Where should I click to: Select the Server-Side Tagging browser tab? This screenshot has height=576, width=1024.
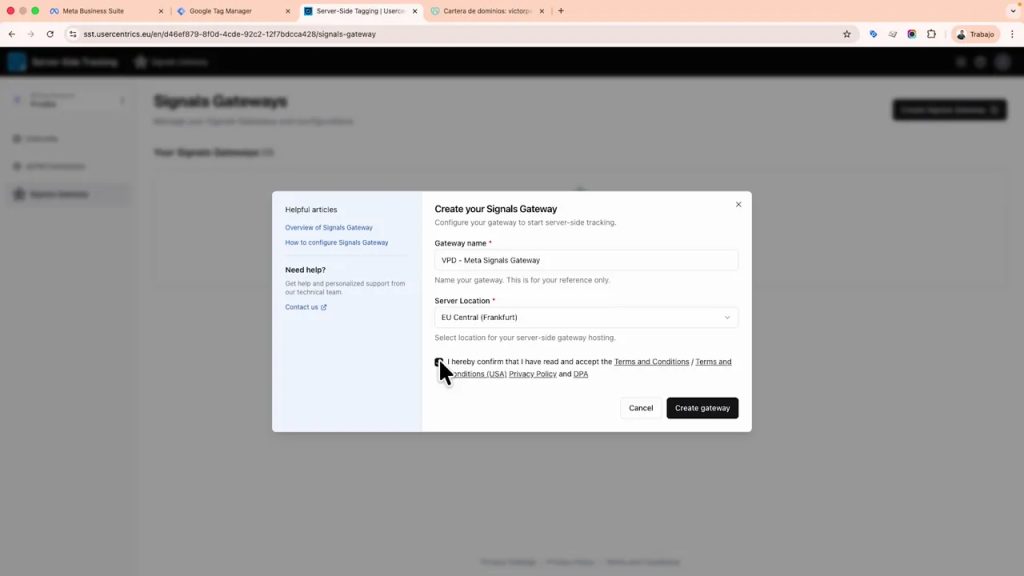tap(360, 11)
